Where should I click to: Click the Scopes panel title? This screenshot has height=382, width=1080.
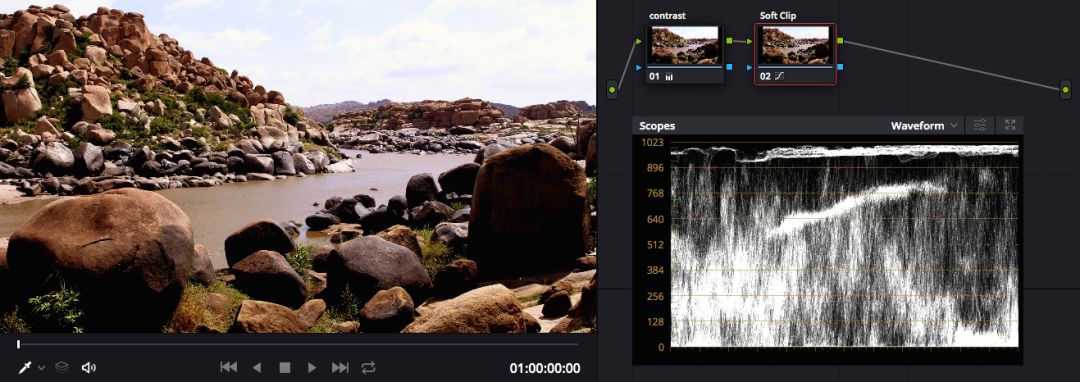(657, 126)
